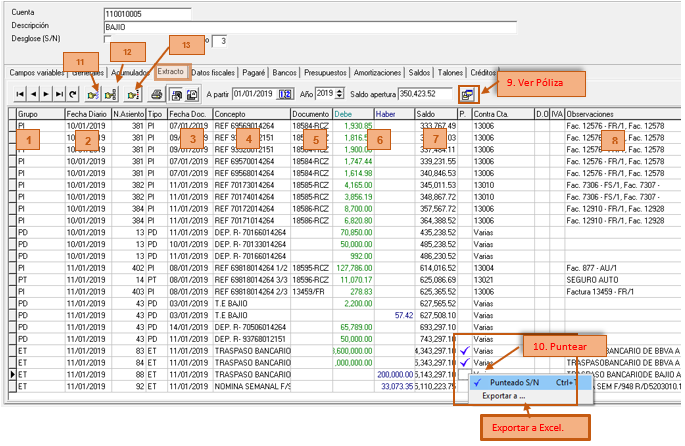Select the Extracto tab
The height and width of the screenshot is (446, 685).
(x=171, y=72)
